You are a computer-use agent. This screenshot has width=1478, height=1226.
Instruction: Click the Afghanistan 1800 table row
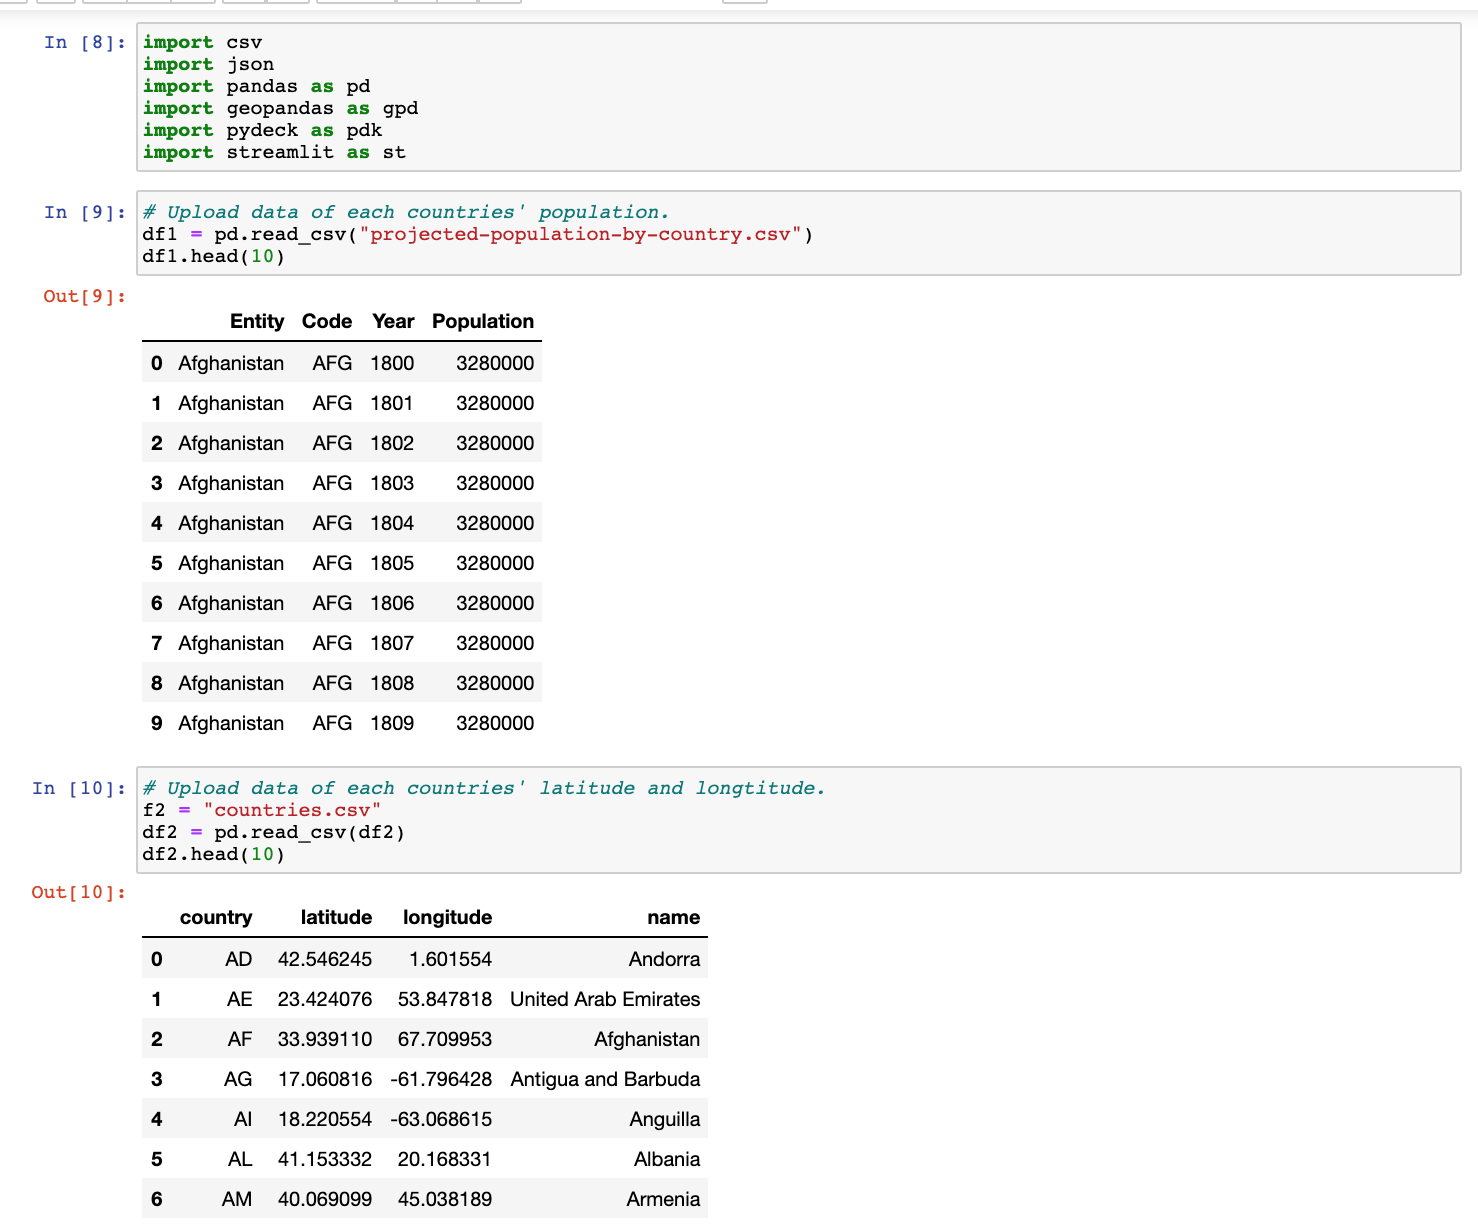pyautogui.click(x=340, y=363)
